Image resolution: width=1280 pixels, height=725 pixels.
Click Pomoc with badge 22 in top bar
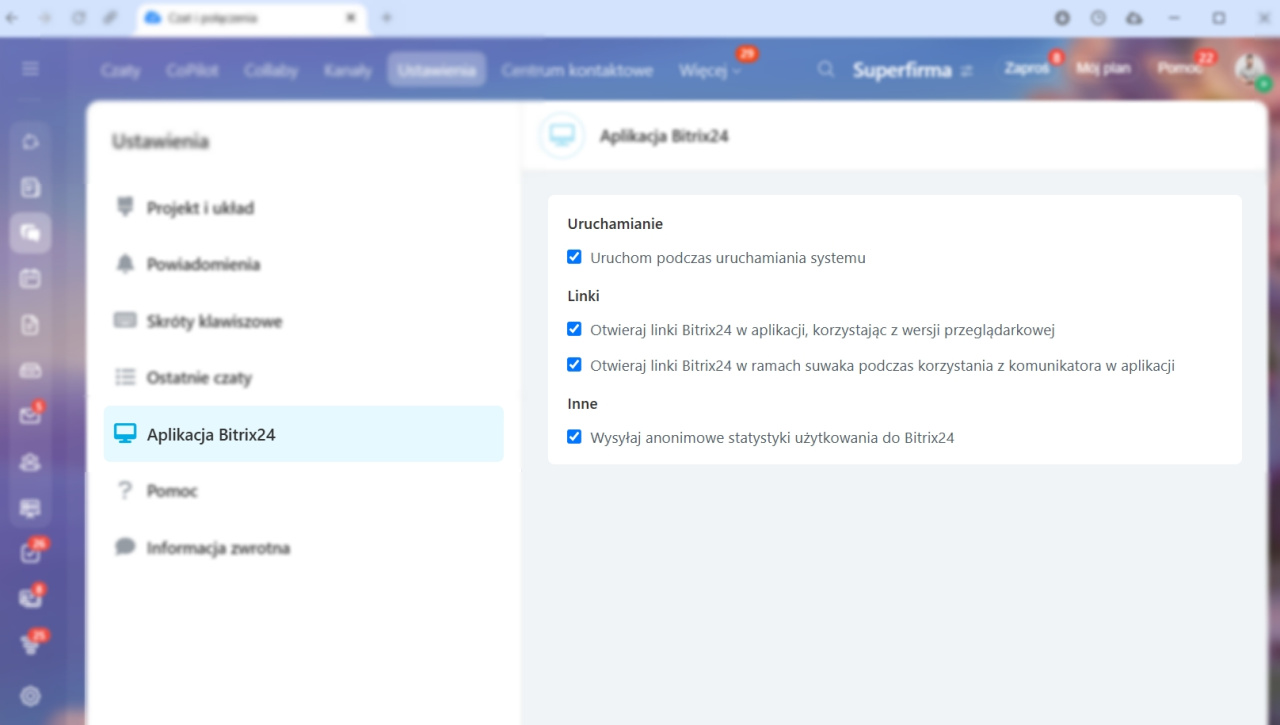1180,68
